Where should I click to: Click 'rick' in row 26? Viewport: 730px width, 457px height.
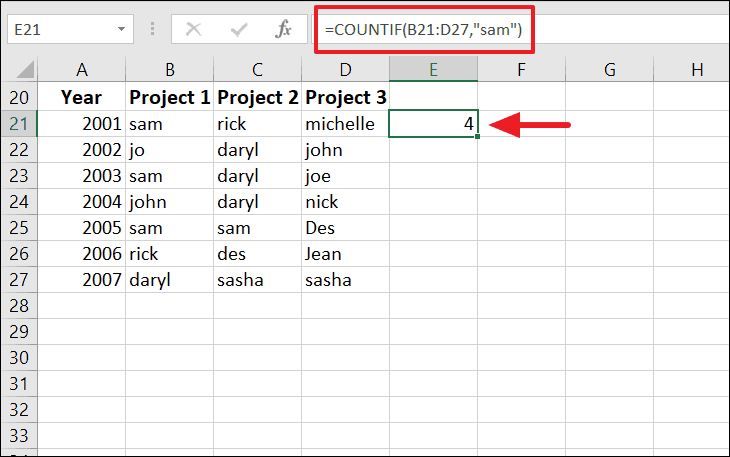coord(169,254)
